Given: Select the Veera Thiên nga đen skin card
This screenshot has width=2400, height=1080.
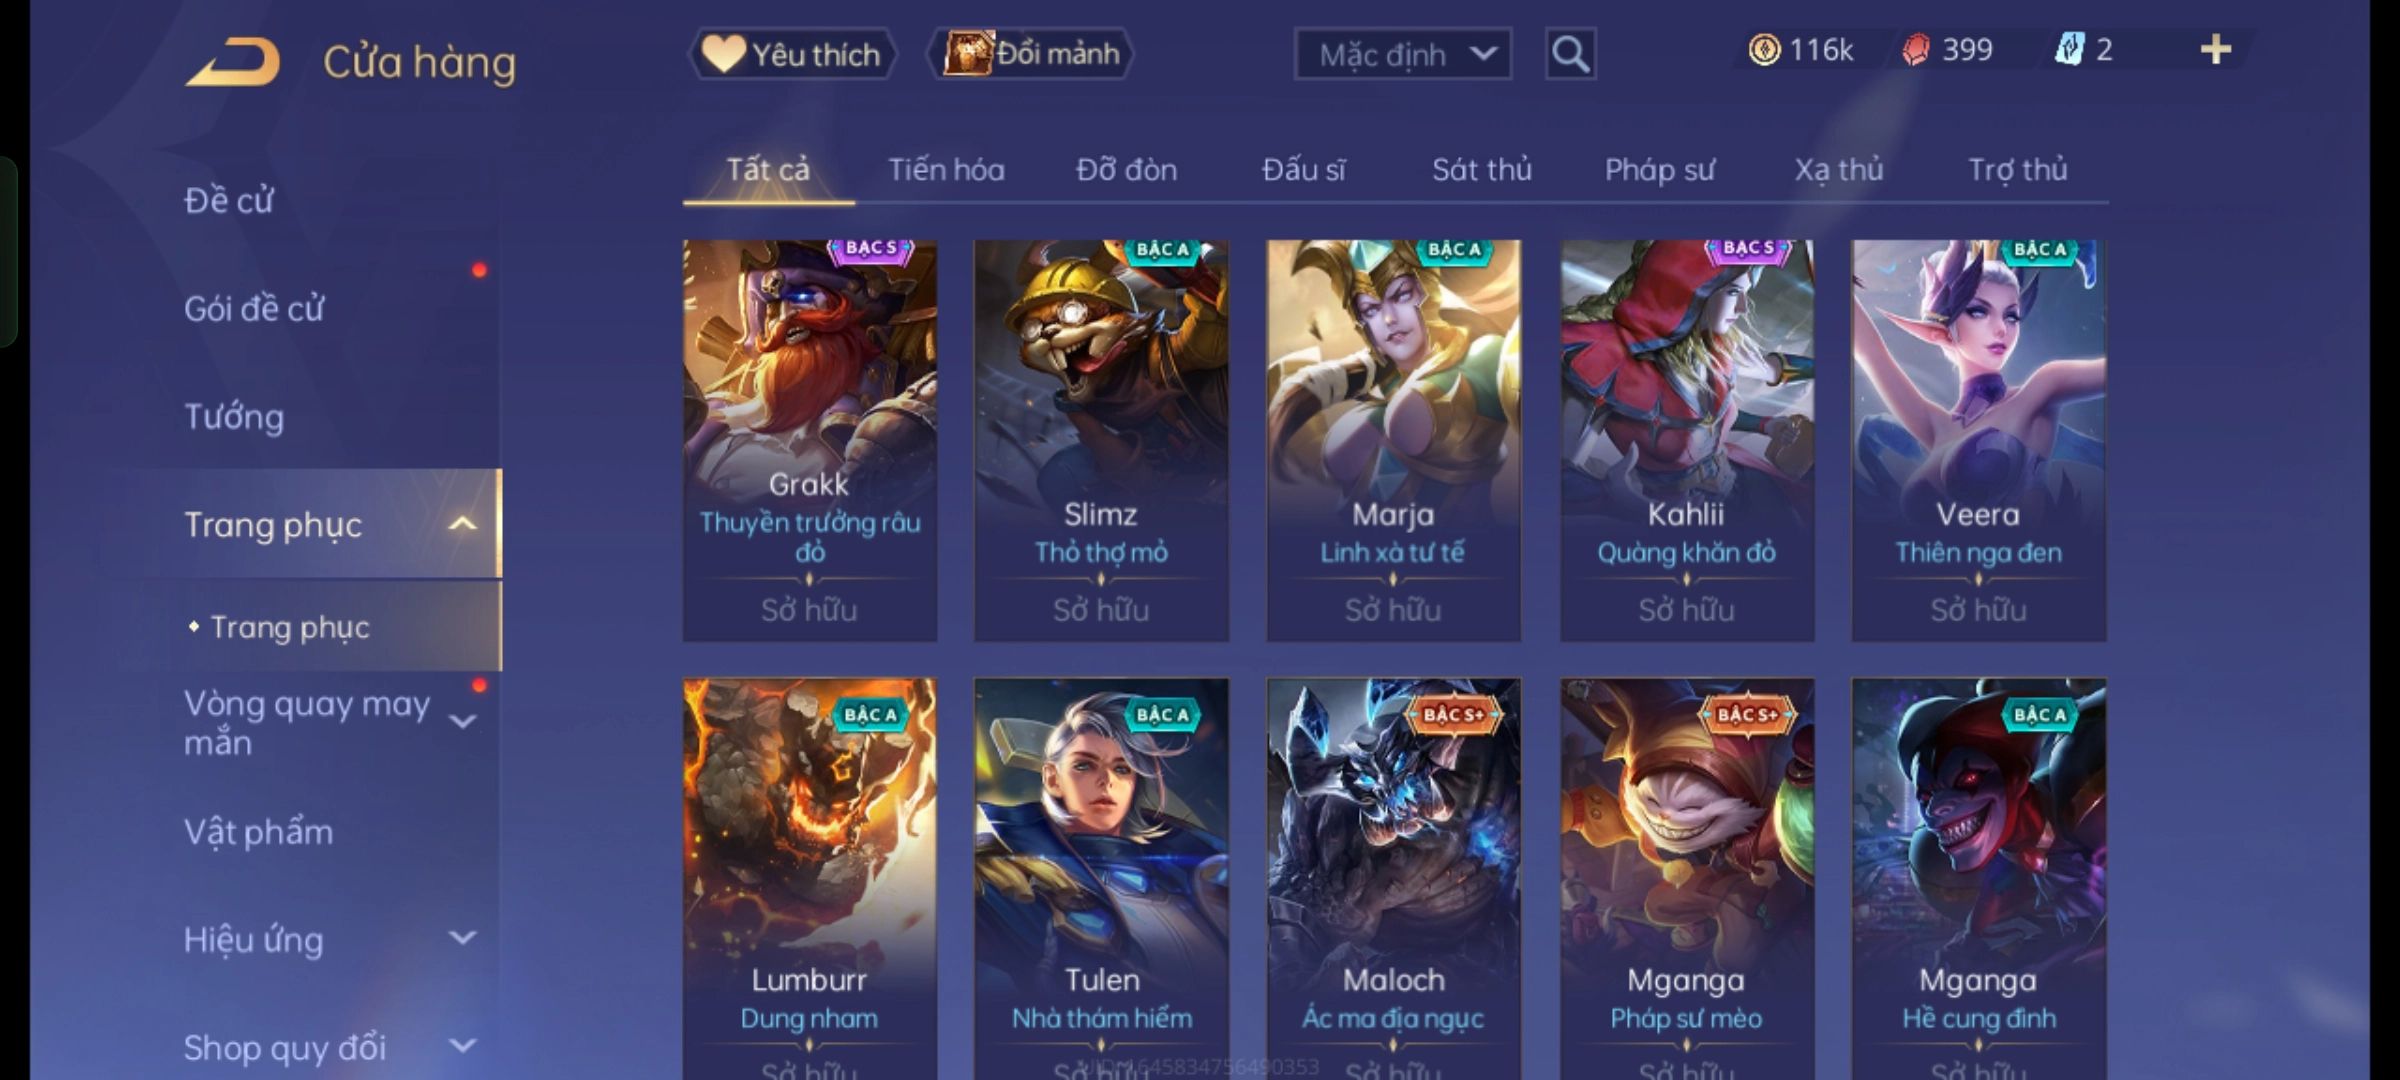Looking at the screenshot, I should (x=1978, y=440).
